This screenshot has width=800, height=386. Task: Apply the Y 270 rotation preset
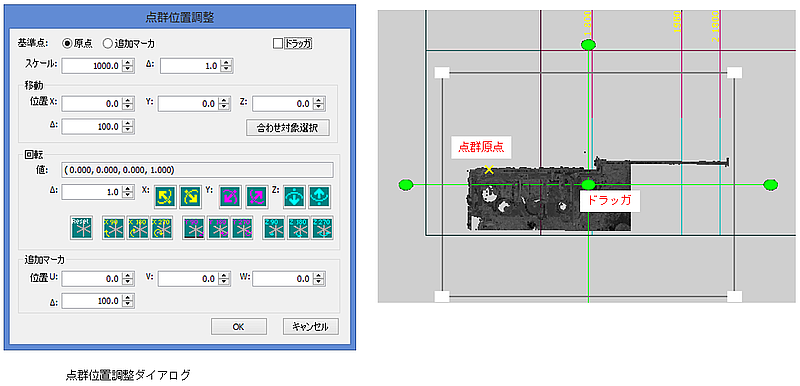[242, 228]
